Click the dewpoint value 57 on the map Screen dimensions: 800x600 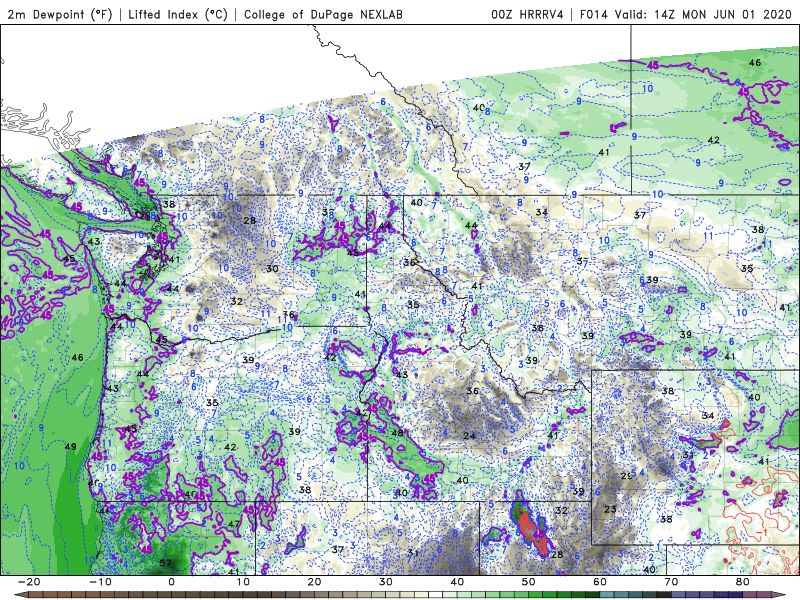[x=165, y=563]
